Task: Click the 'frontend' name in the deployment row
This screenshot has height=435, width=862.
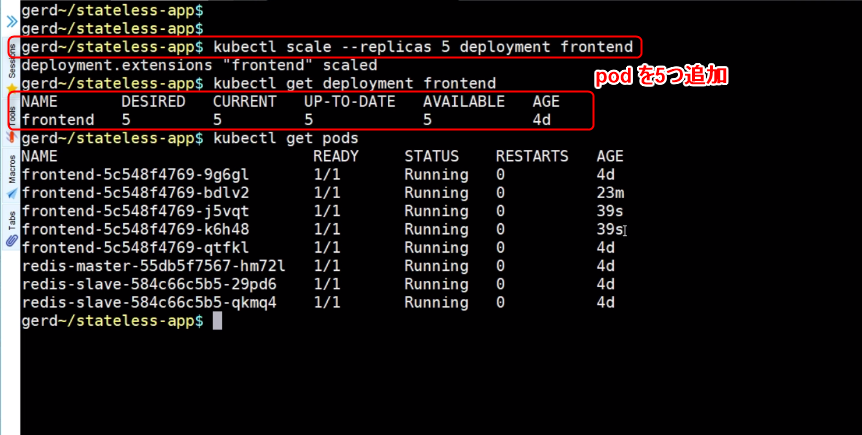Action: (x=57, y=120)
